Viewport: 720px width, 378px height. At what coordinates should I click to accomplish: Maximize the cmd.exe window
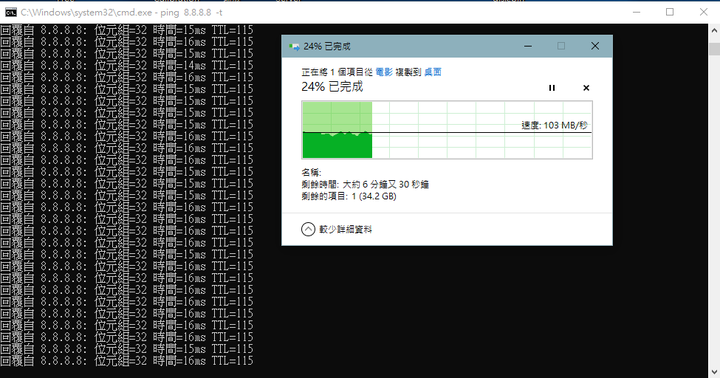click(x=670, y=12)
